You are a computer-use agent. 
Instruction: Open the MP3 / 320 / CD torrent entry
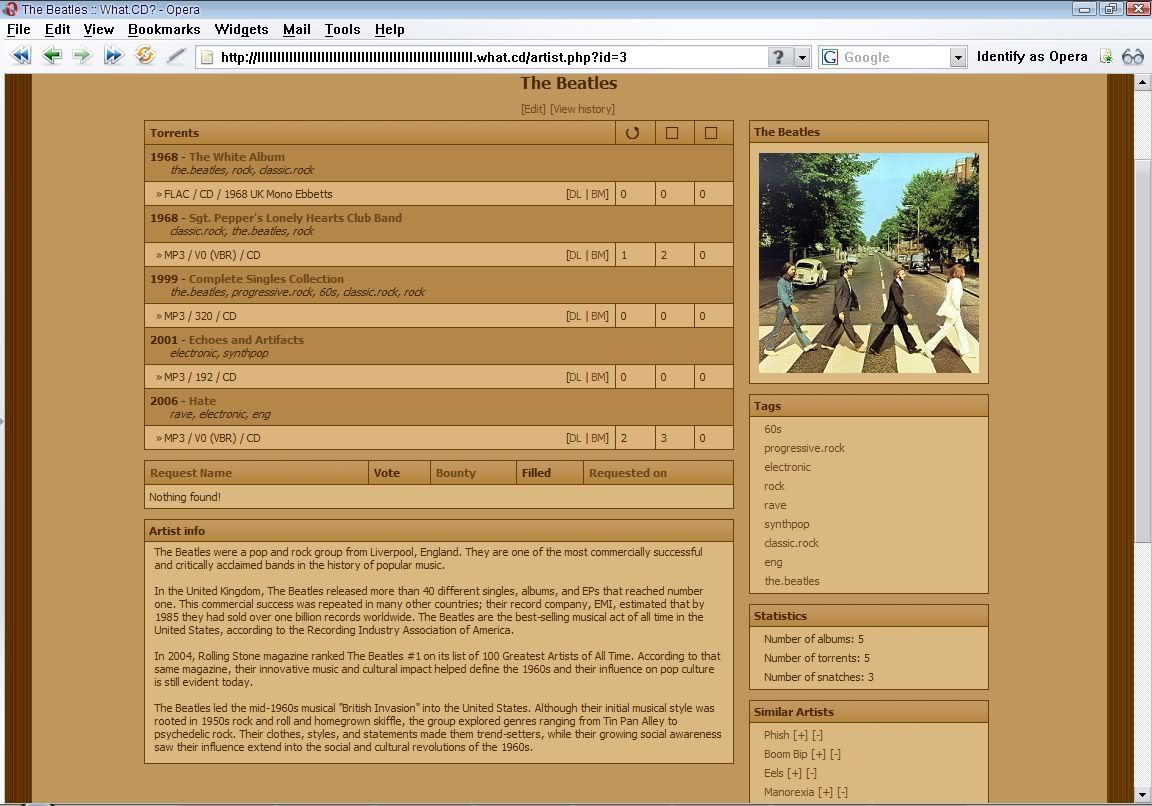(200, 316)
